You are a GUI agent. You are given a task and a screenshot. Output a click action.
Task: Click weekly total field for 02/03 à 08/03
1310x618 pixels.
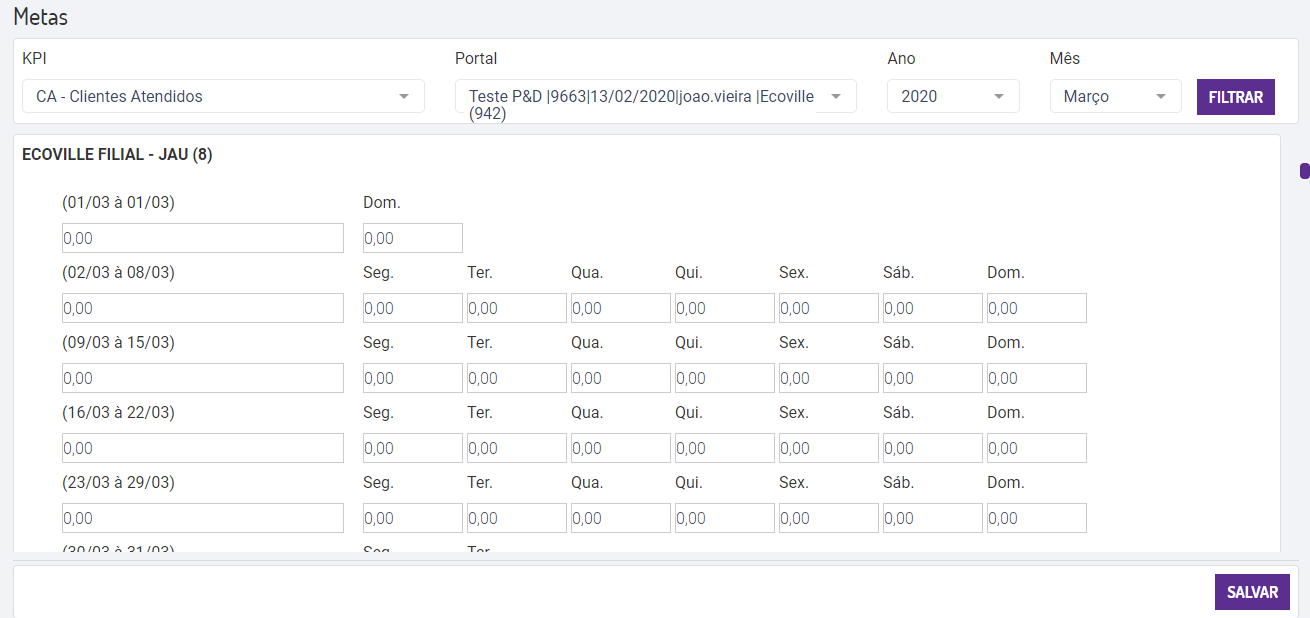point(203,308)
